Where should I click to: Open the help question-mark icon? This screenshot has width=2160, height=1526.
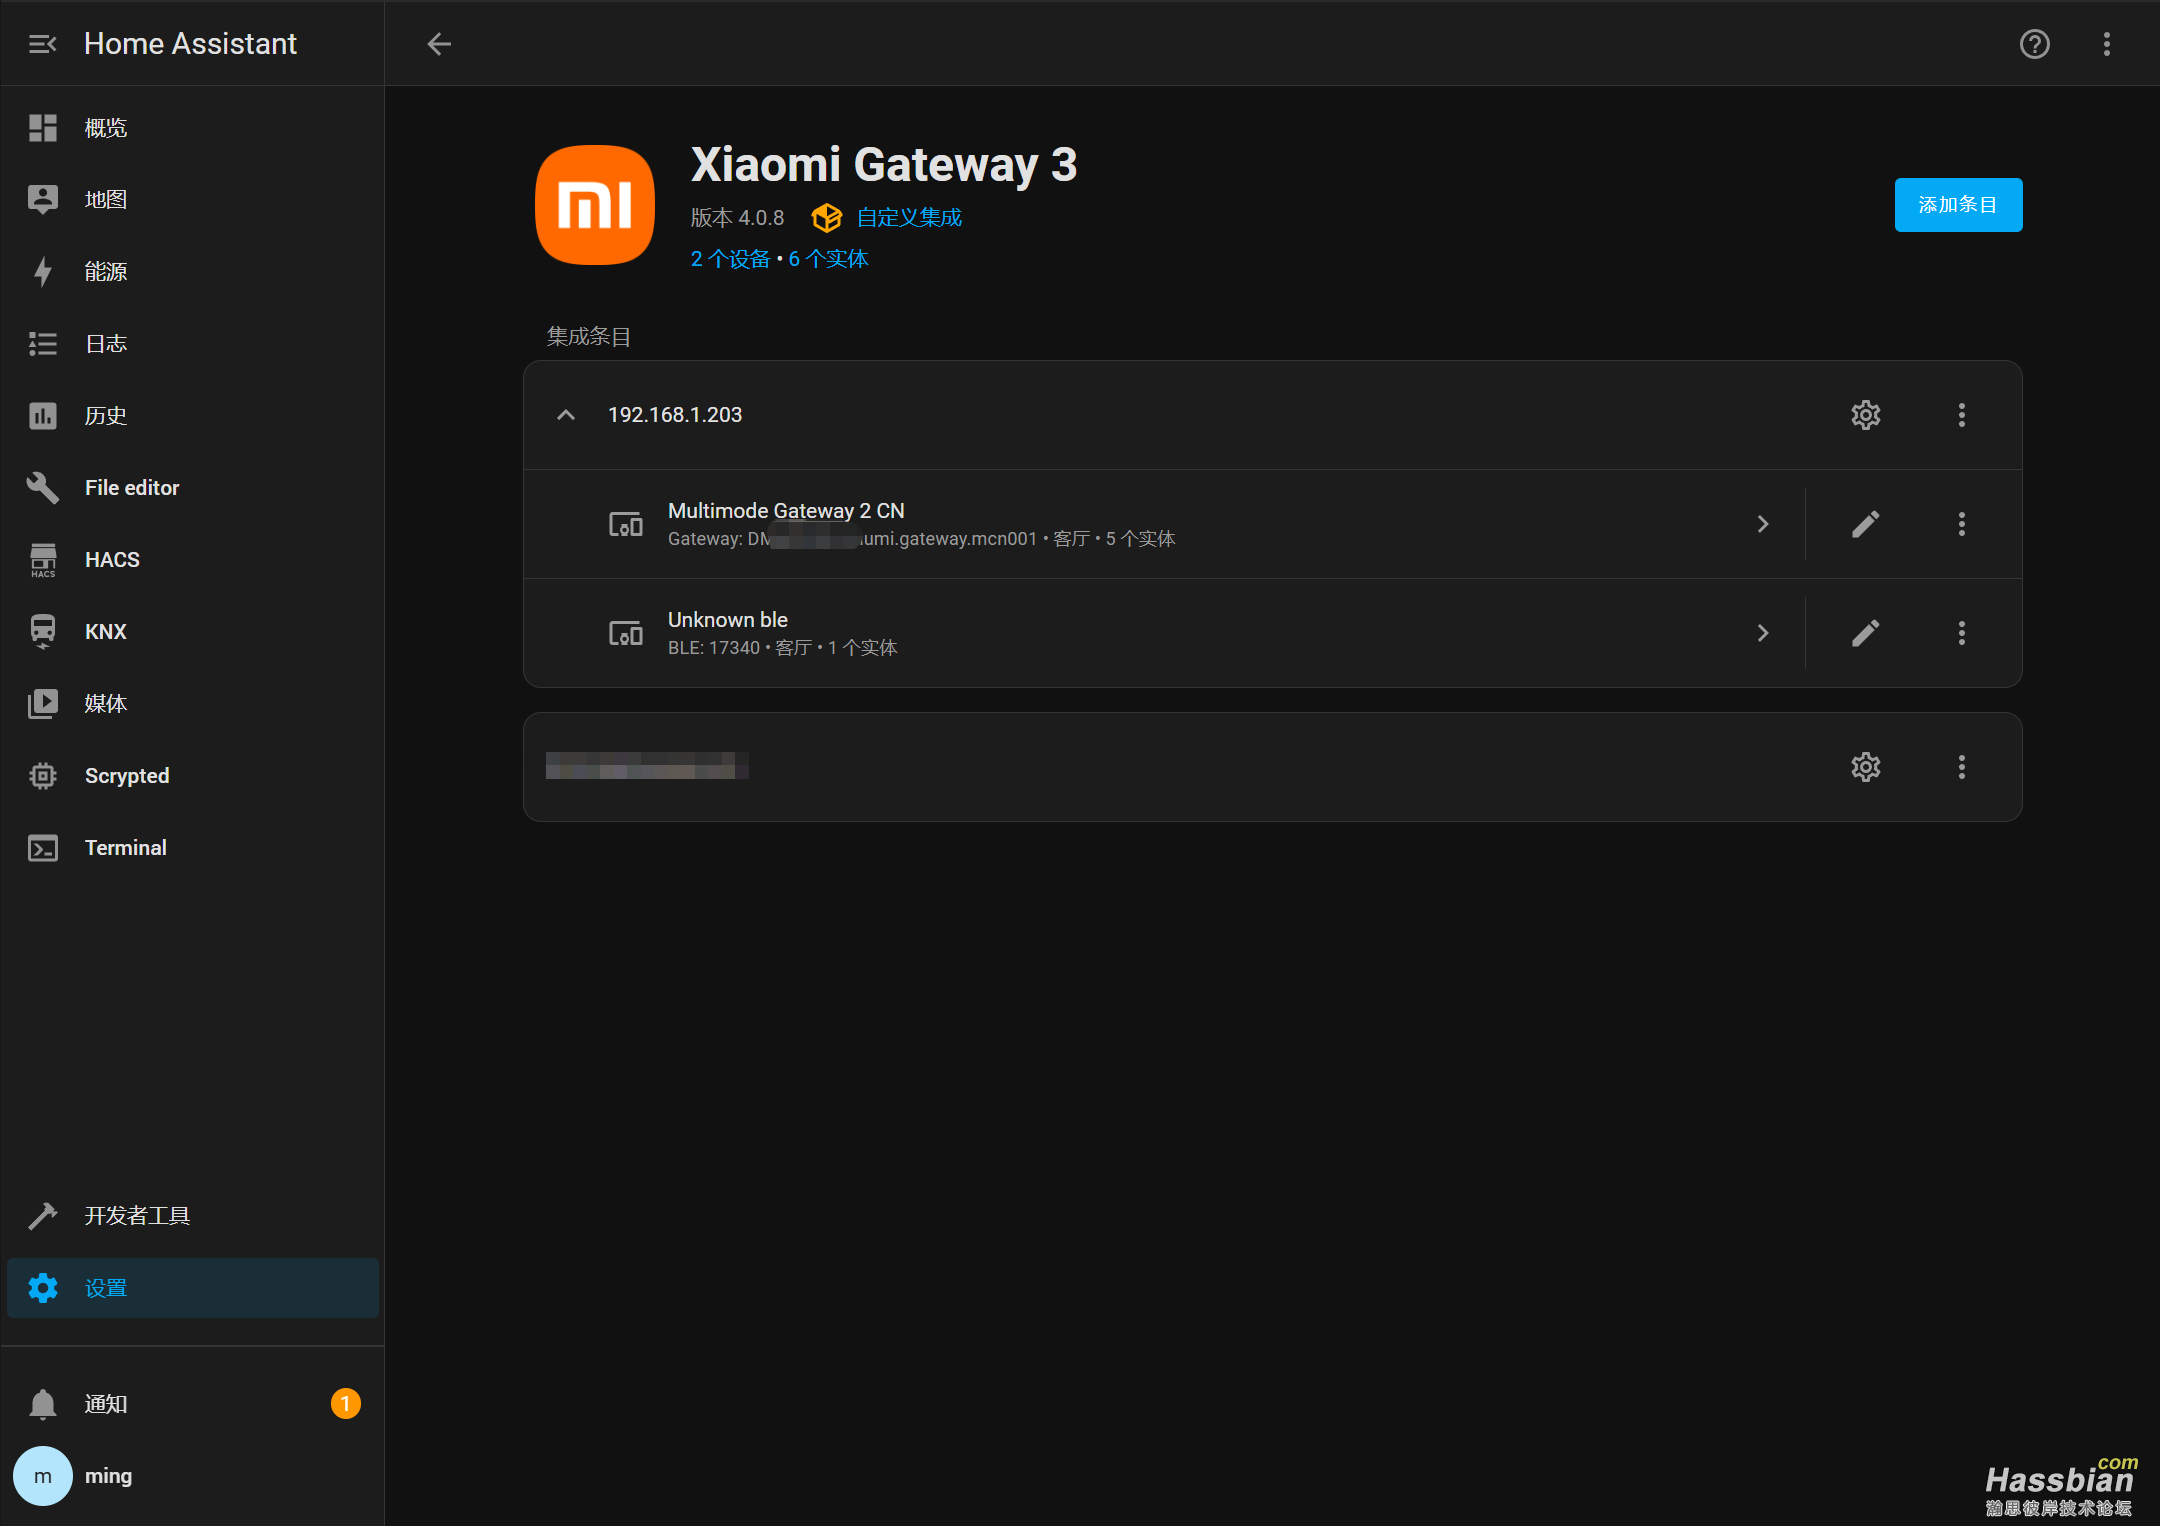pos(2035,44)
